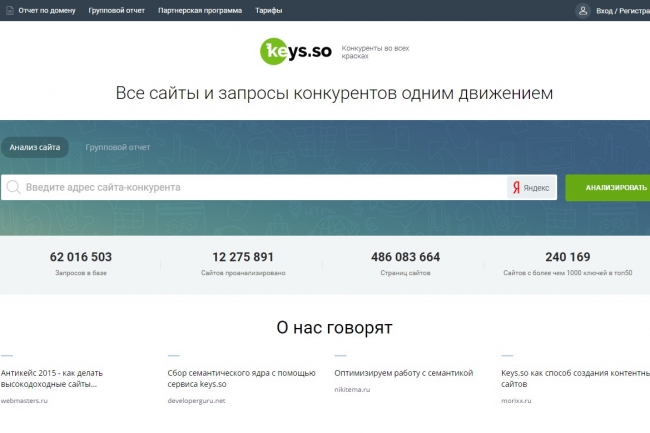Click the Конкуренты во всех красках tagline

click(375, 52)
